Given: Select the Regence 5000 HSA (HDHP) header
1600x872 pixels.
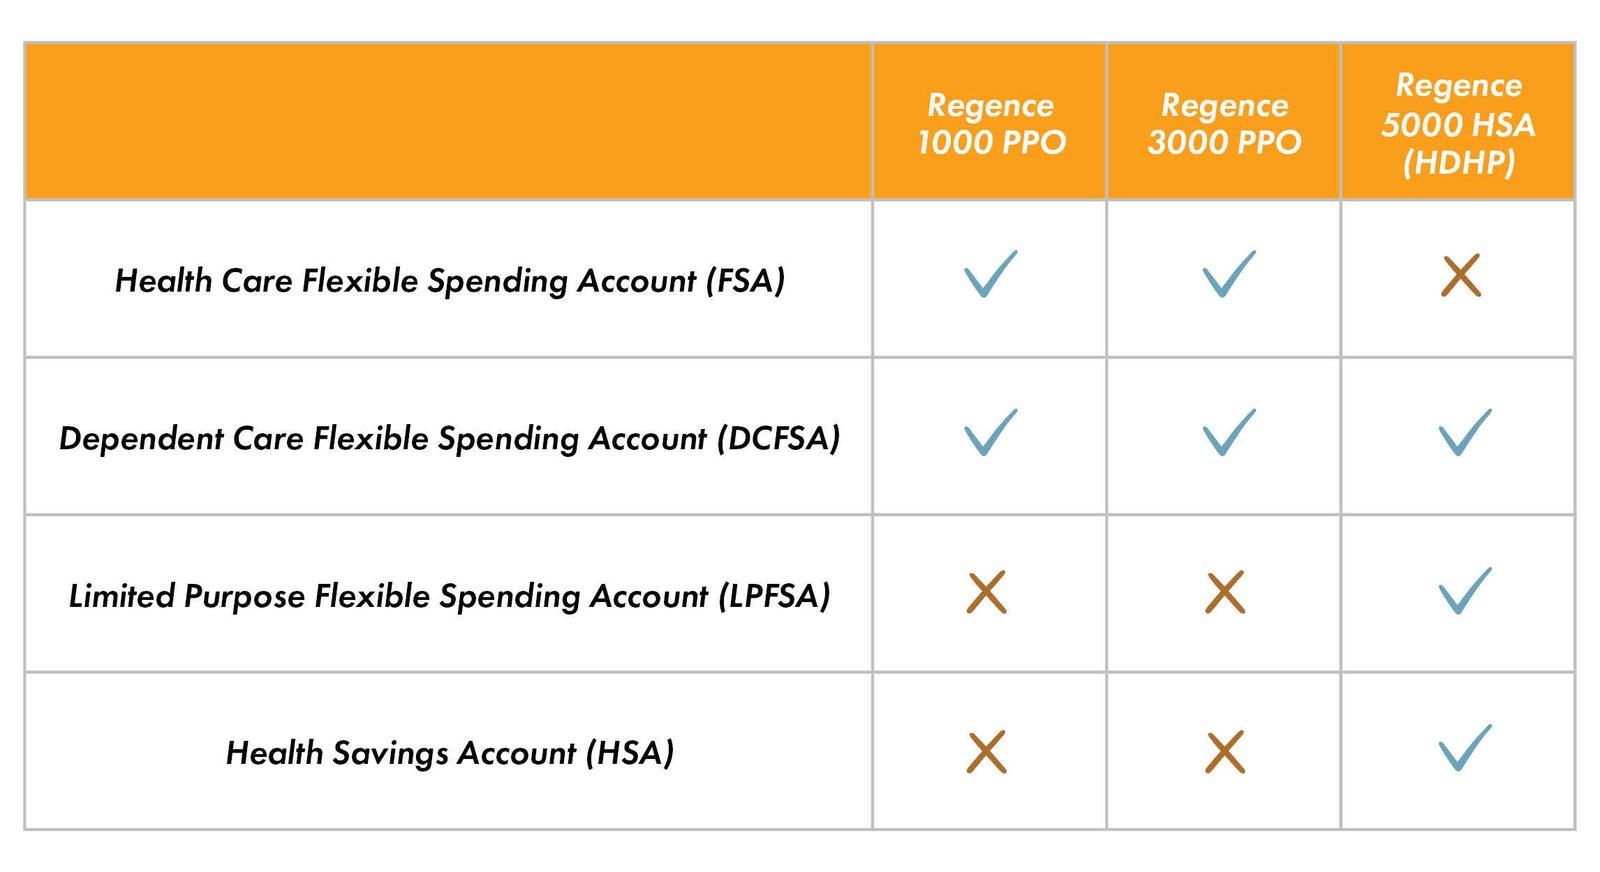Looking at the screenshot, I should (x=1458, y=122).
